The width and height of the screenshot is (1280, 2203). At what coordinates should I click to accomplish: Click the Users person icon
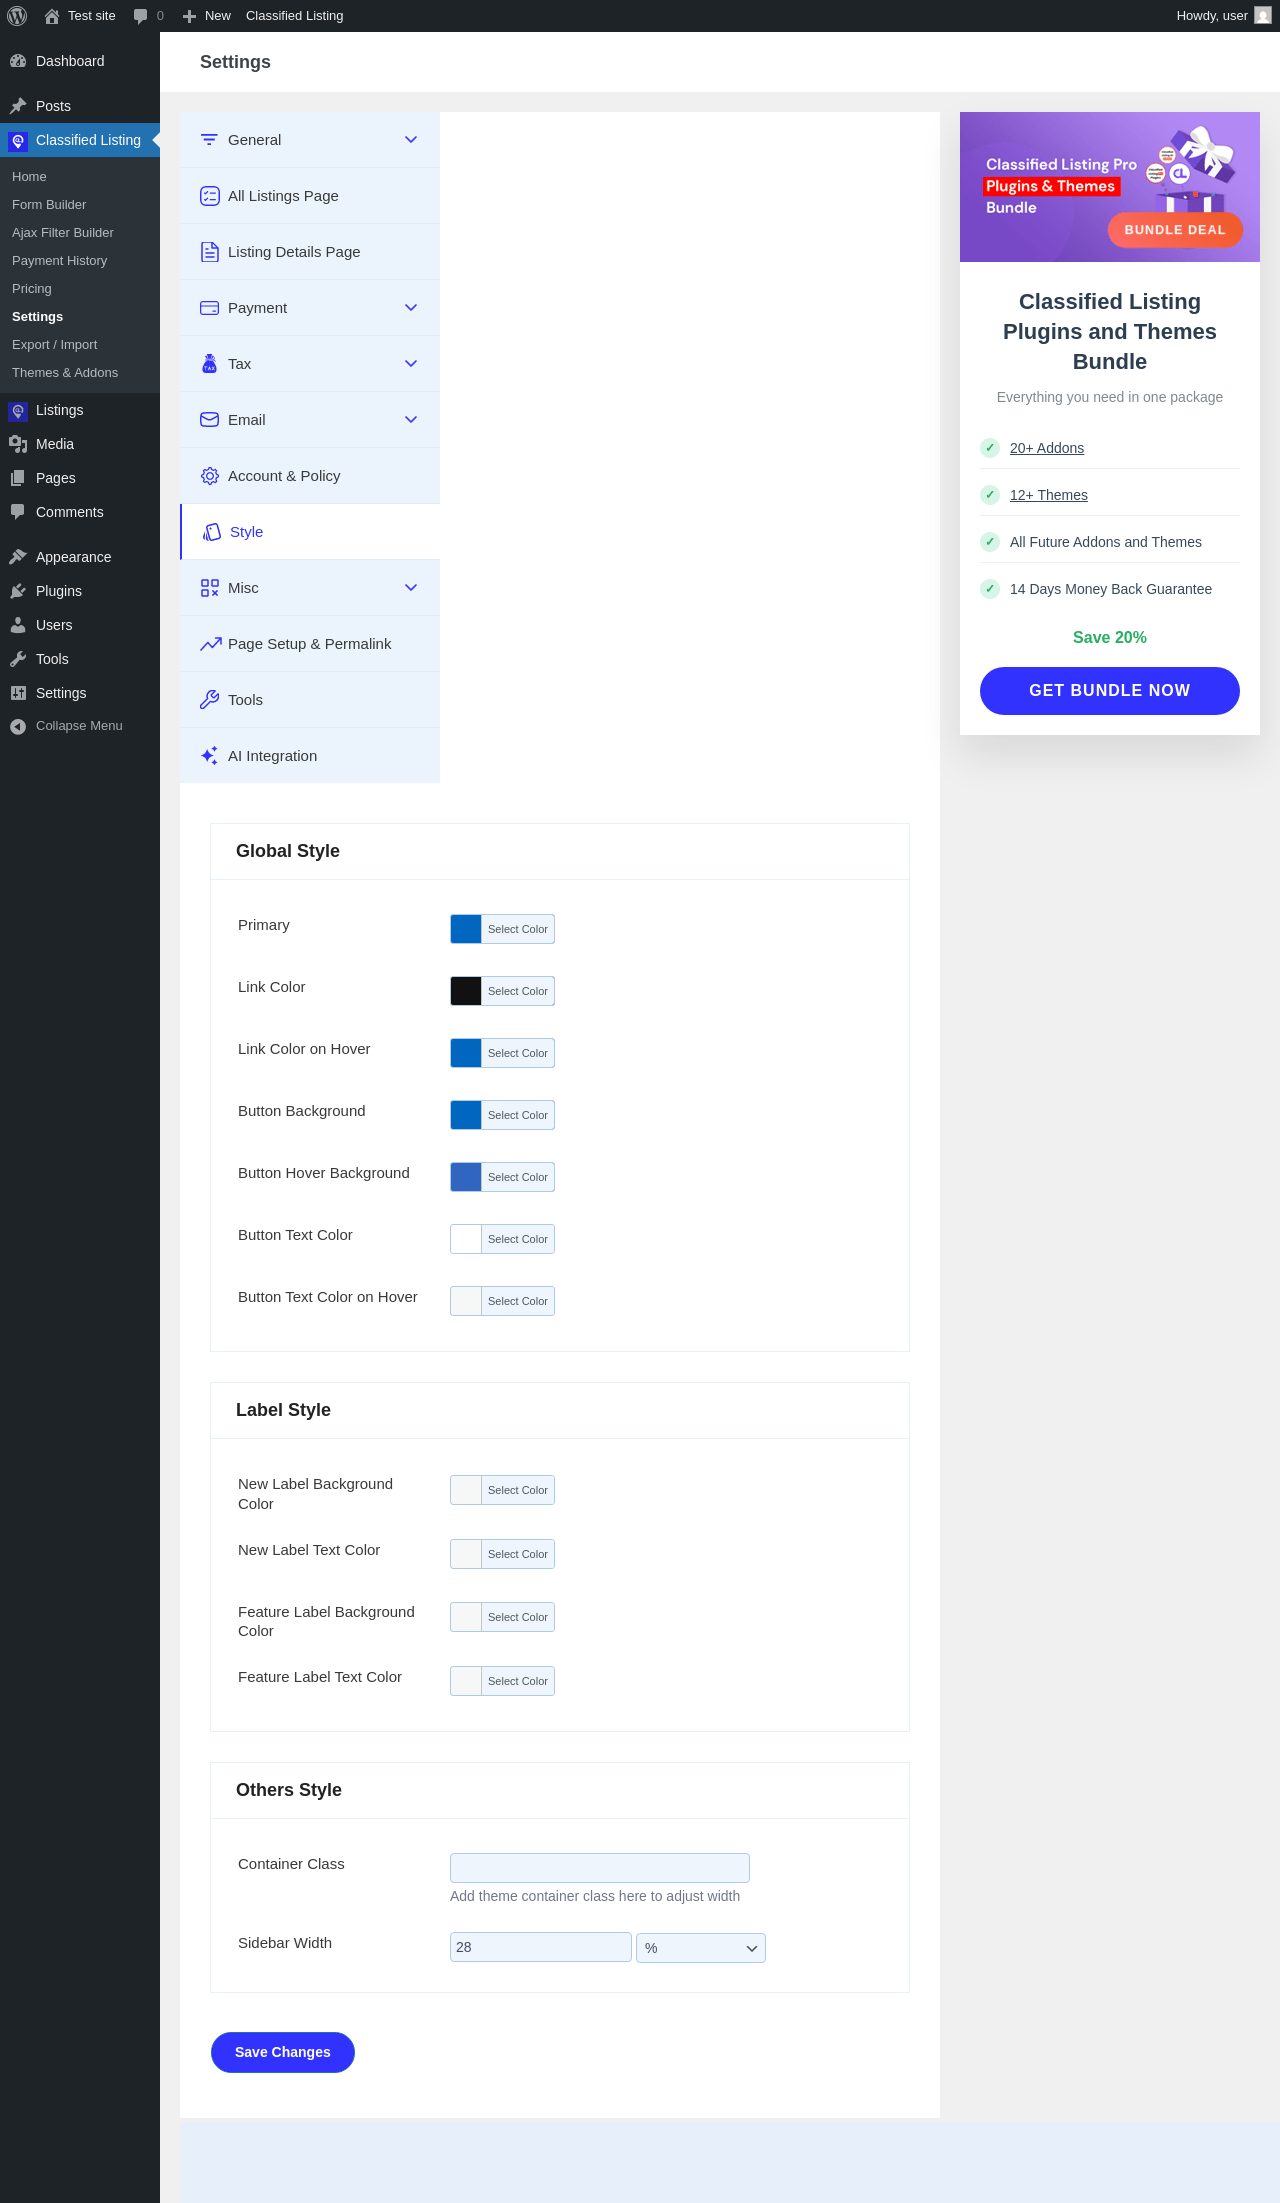pyautogui.click(x=18, y=625)
